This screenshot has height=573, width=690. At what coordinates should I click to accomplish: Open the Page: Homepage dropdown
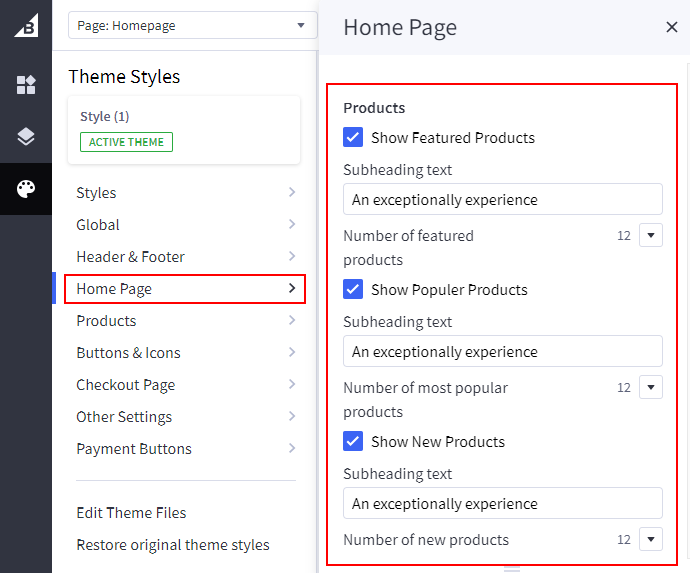[x=191, y=26]
